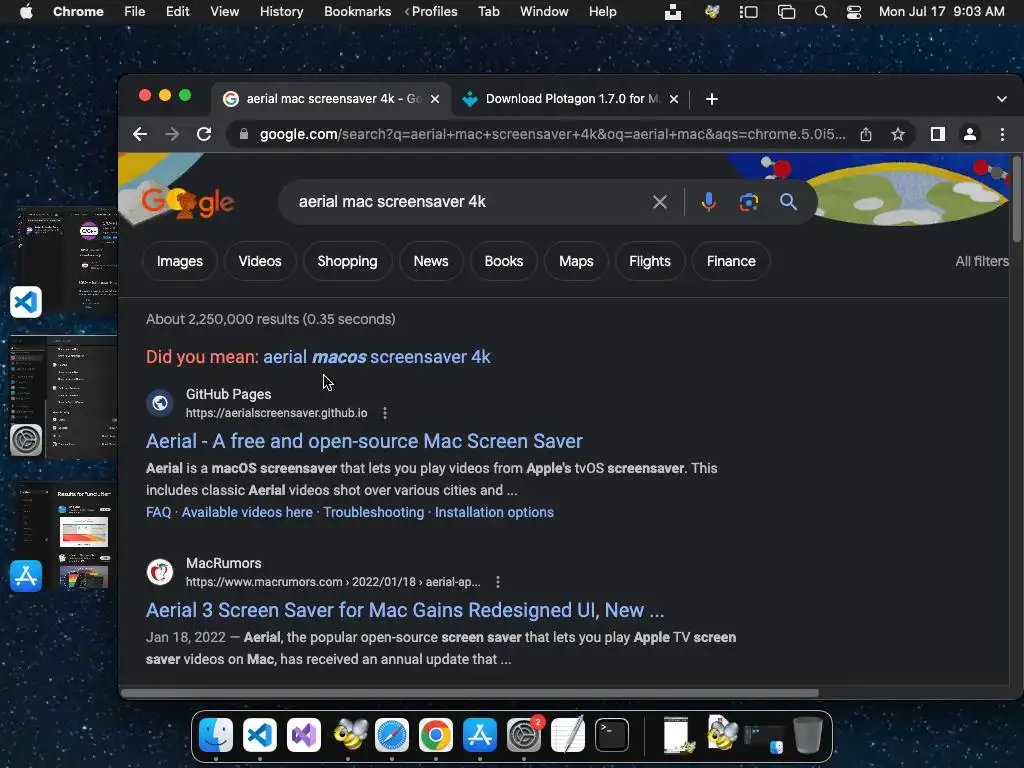Open the Troubleshooting sitelink
The height and width of the screenshot is (768, 1024).
(374, 513)
